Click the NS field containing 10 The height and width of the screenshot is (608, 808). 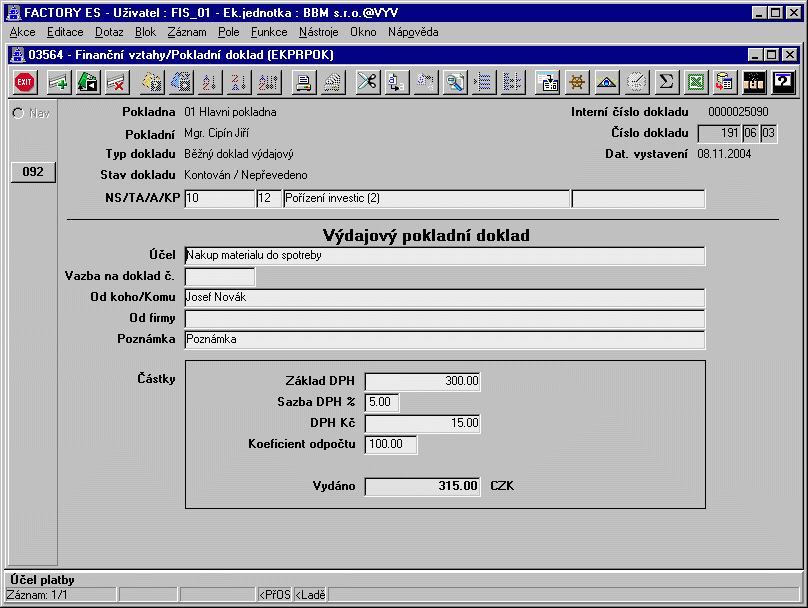pos(220,198)
